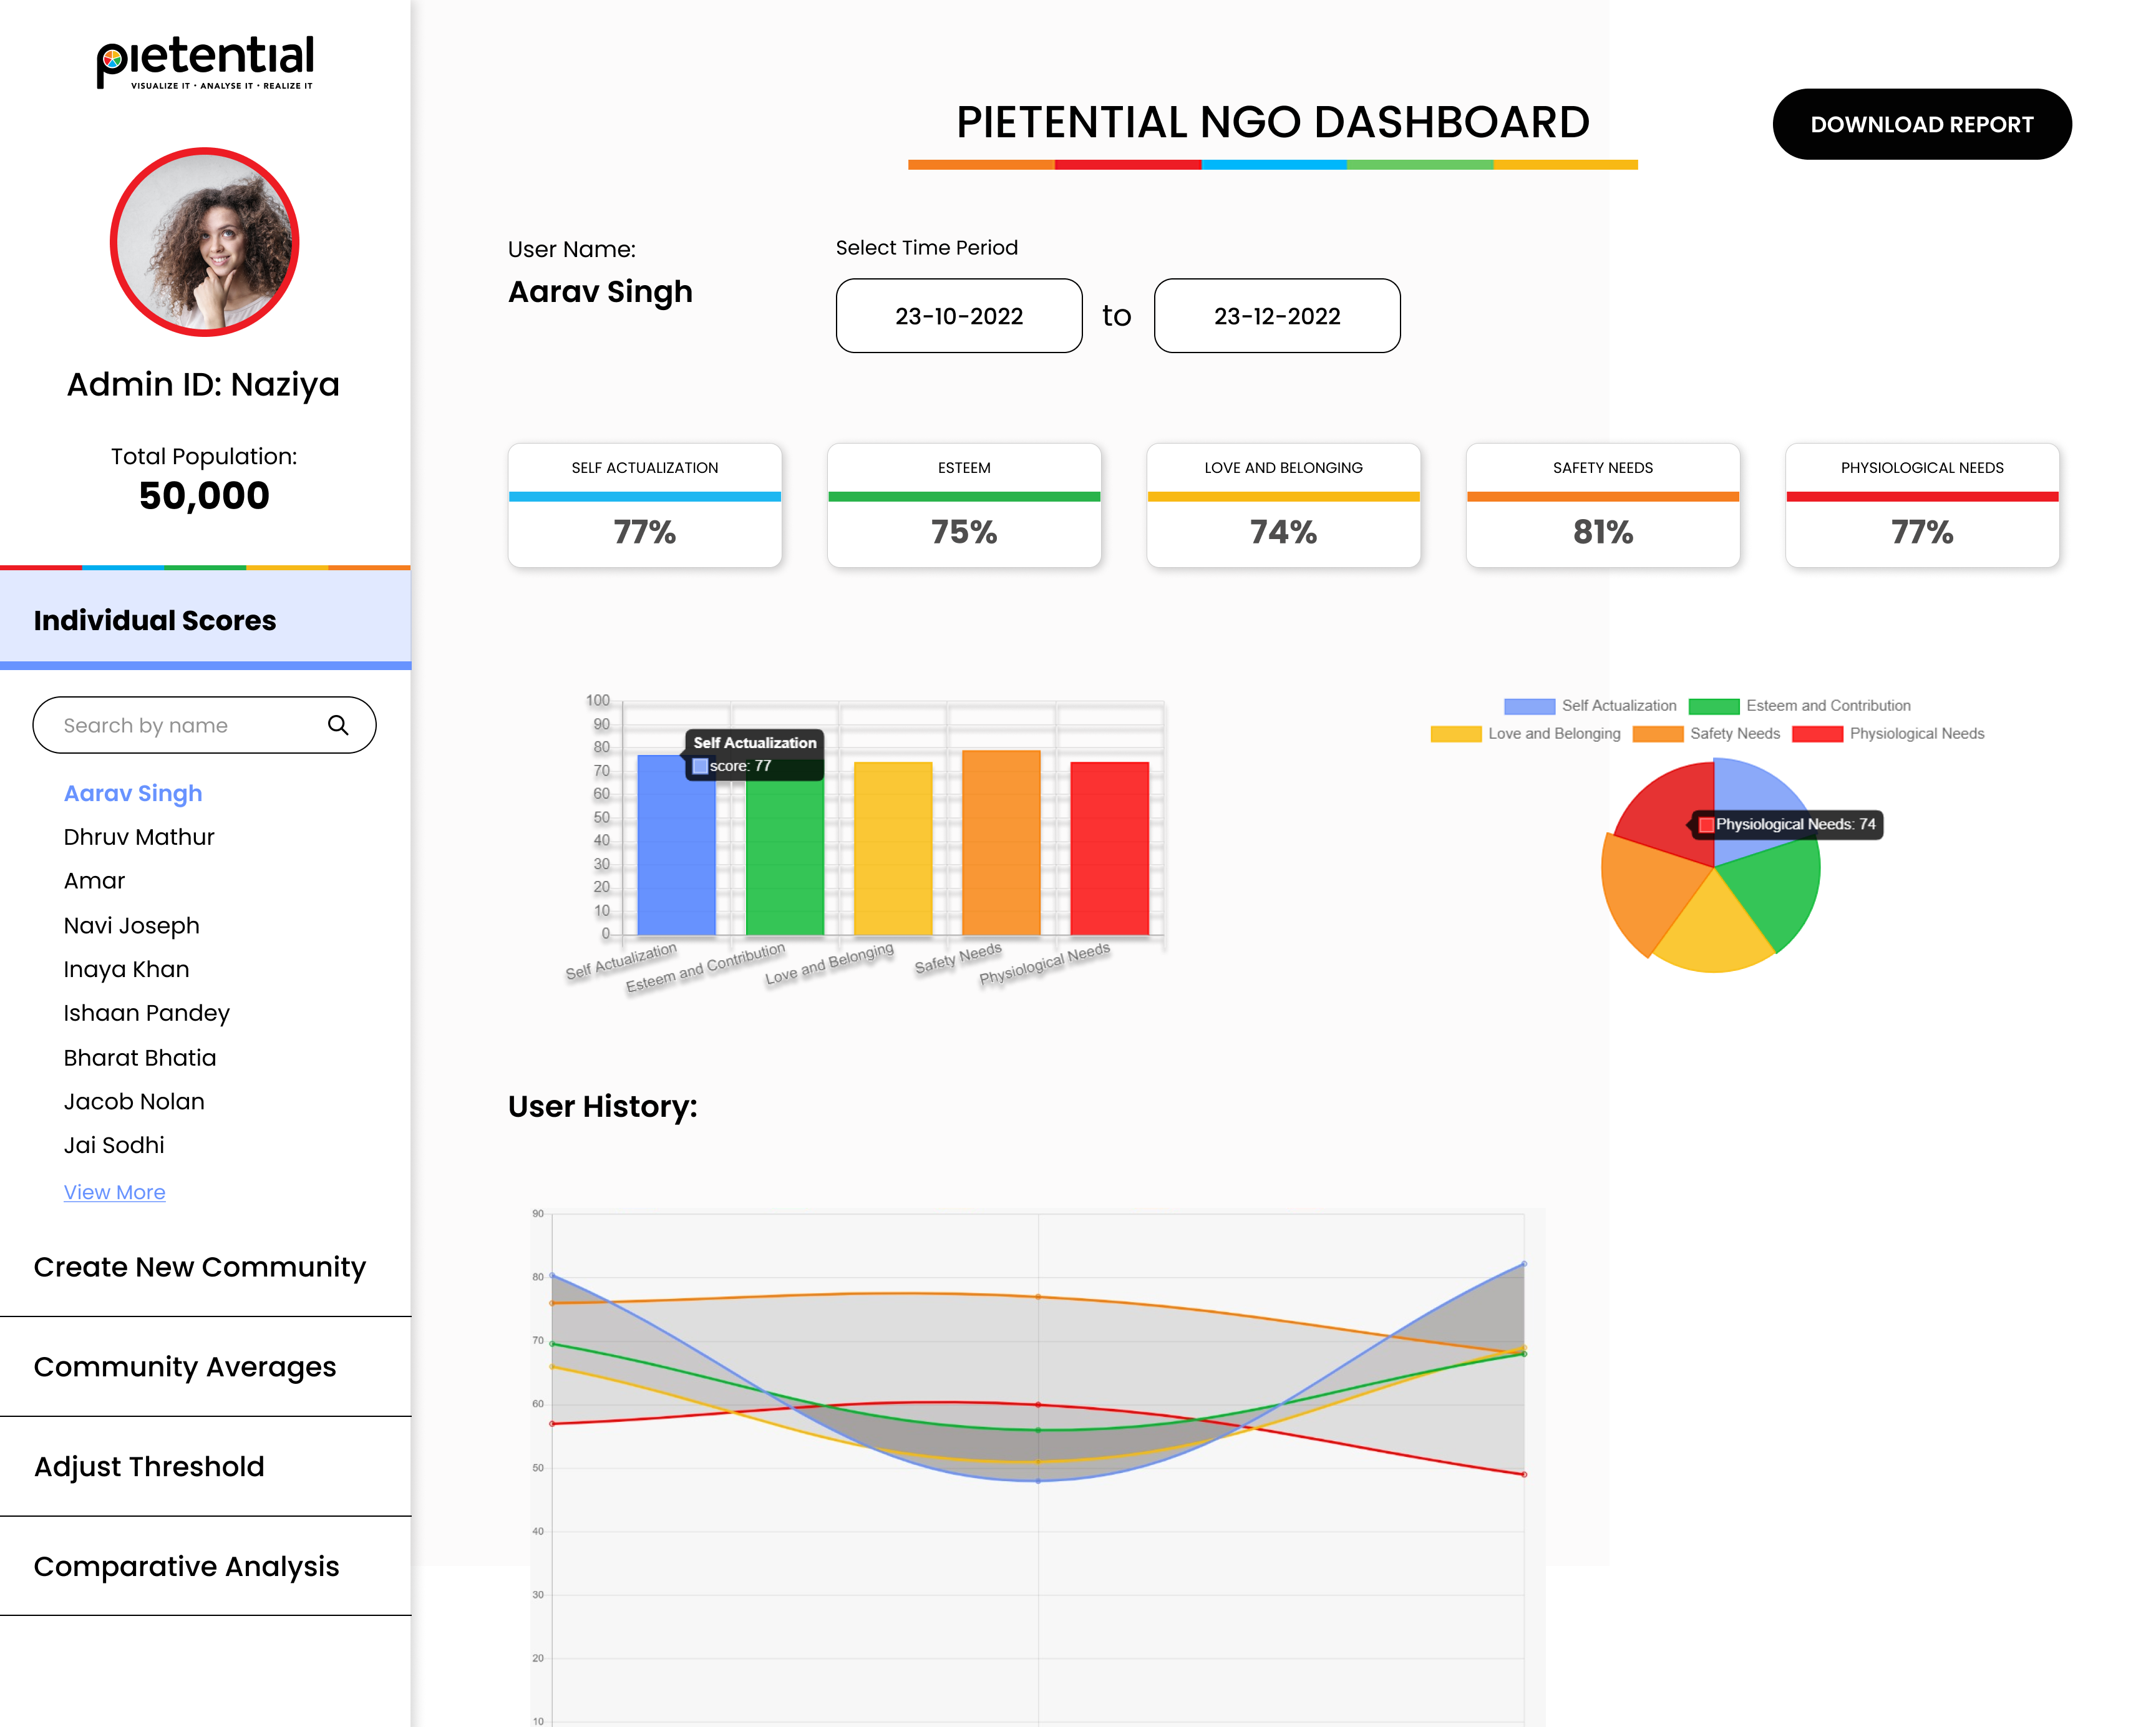Click the Safety Needs 81% card
The height and width of the screenshot is (1727, 2156).
click(x=1603, y=505)
